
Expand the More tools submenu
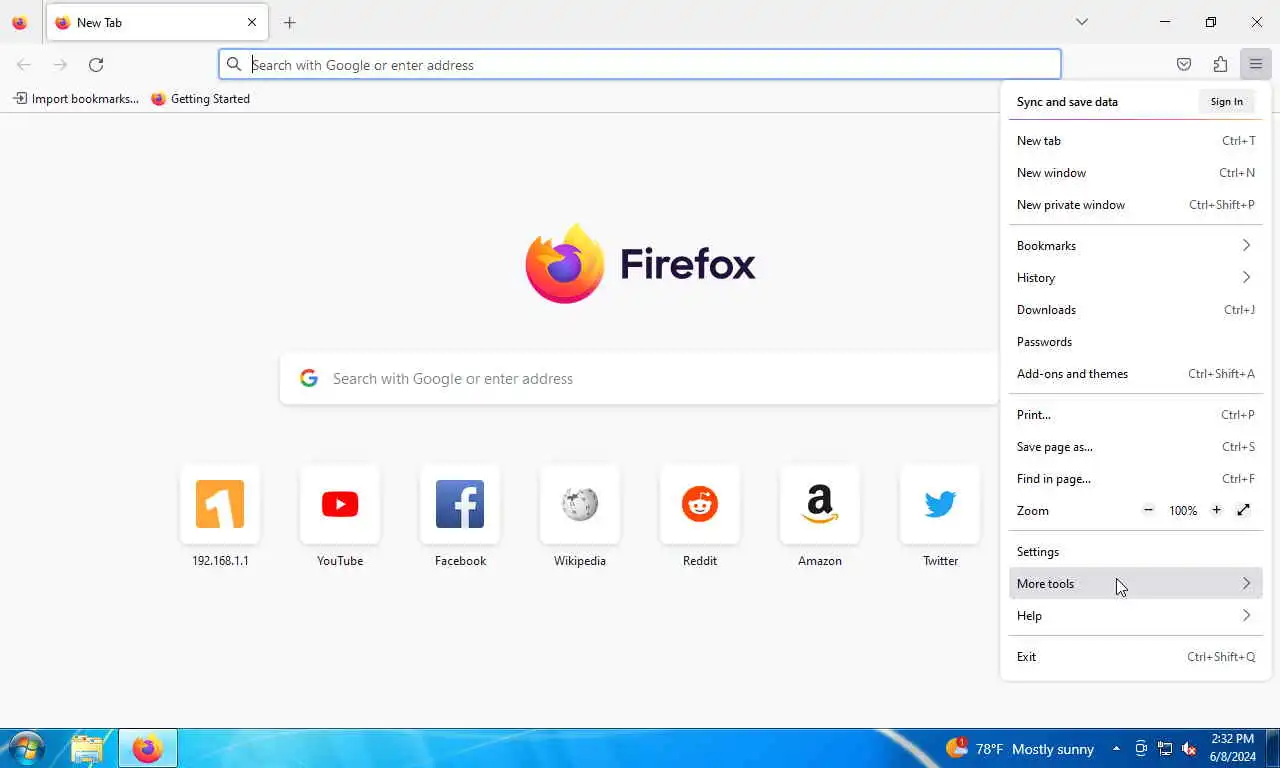click(1136, 584)
